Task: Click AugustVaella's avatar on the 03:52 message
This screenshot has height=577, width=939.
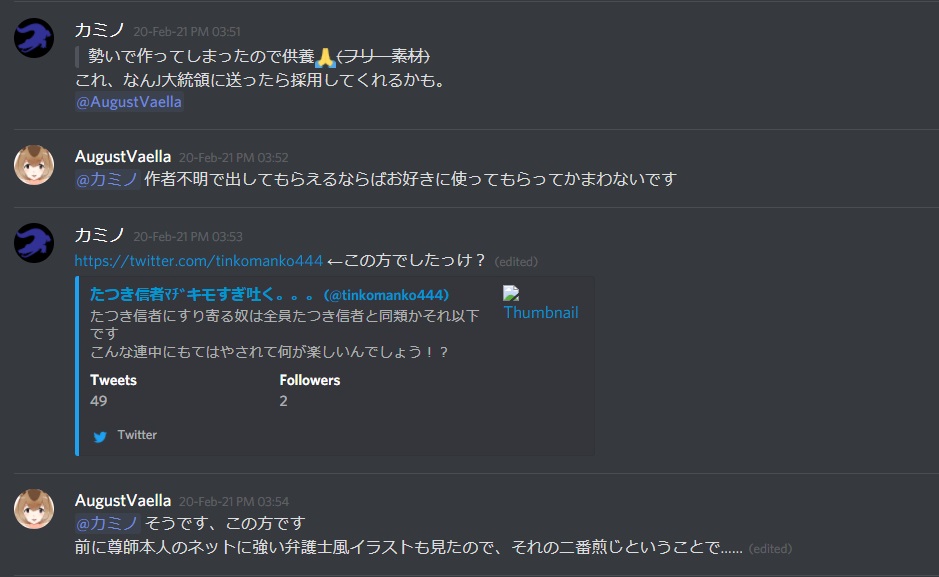Action: 34,165
